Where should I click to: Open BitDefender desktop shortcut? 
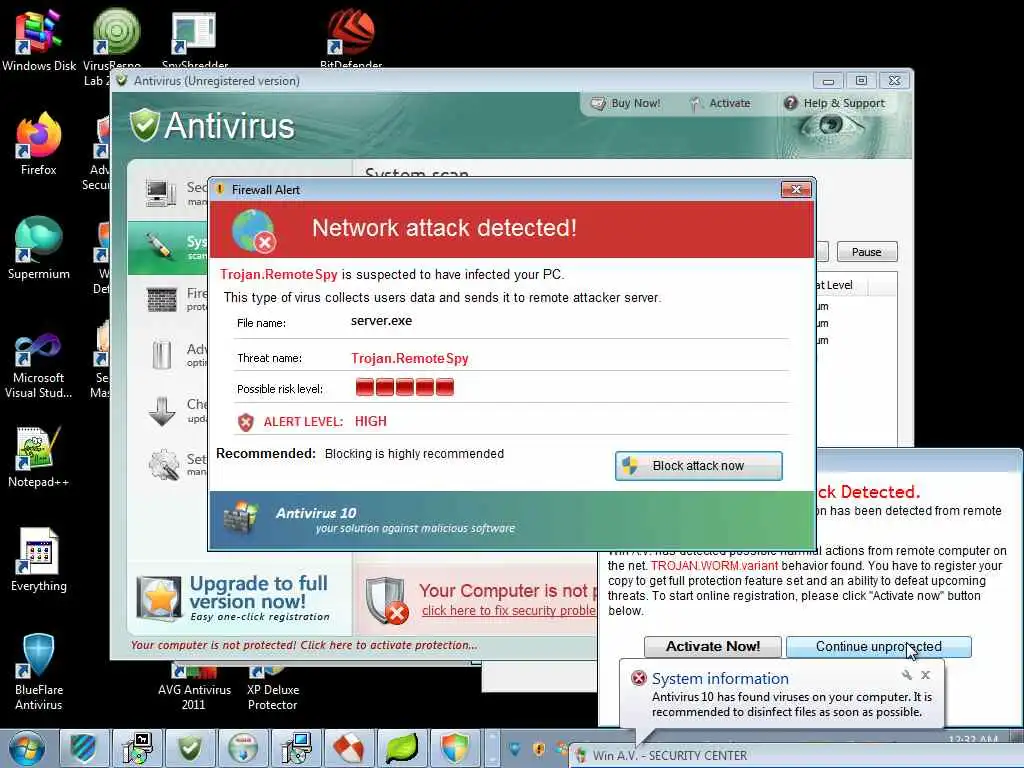tap(351, 39)
